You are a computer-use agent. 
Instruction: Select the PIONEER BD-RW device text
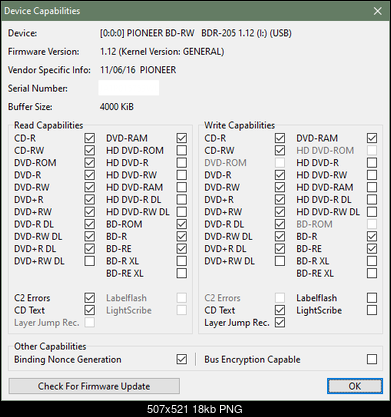point(196,33)
